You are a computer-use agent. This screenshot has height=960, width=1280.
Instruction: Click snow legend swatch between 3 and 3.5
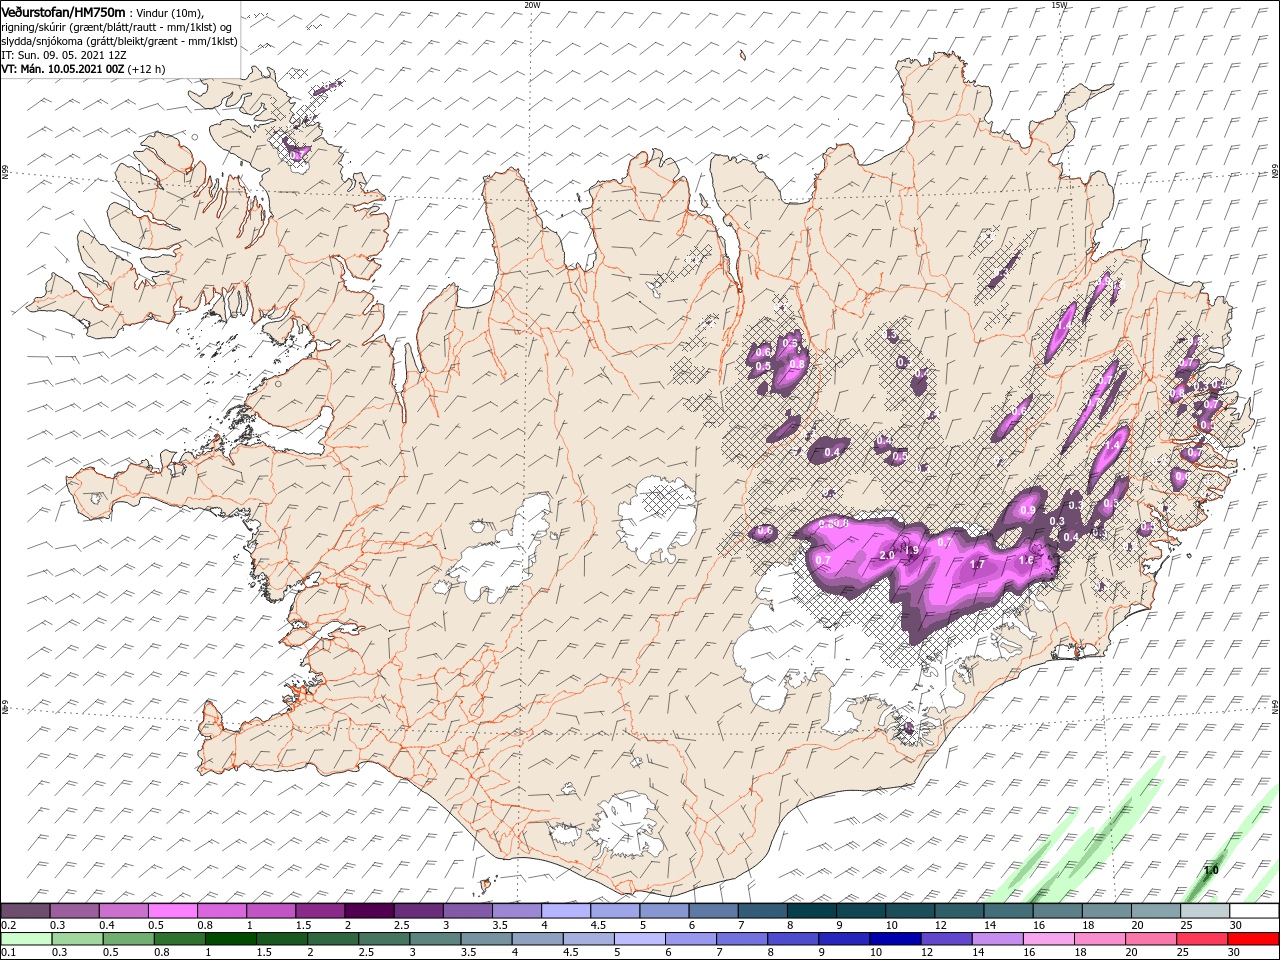tap(467, 911)
